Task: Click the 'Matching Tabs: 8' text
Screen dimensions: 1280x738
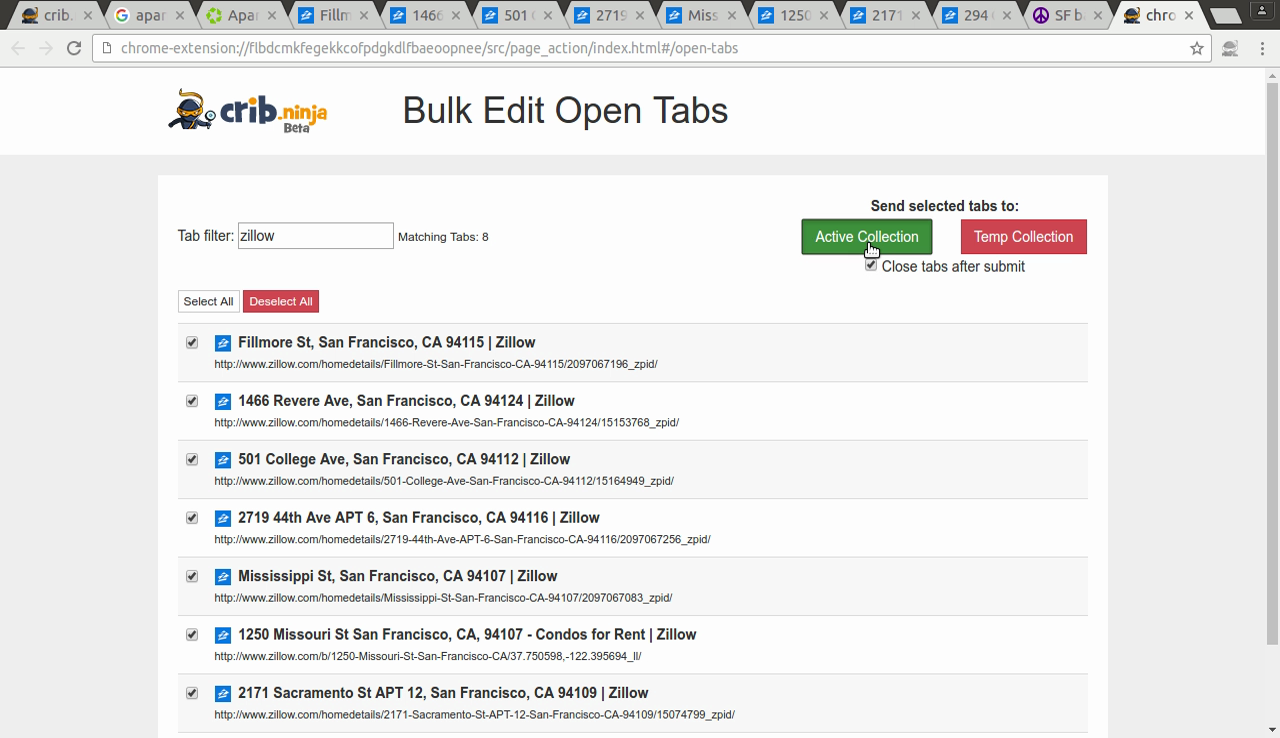Action: (x=443, y=237)
